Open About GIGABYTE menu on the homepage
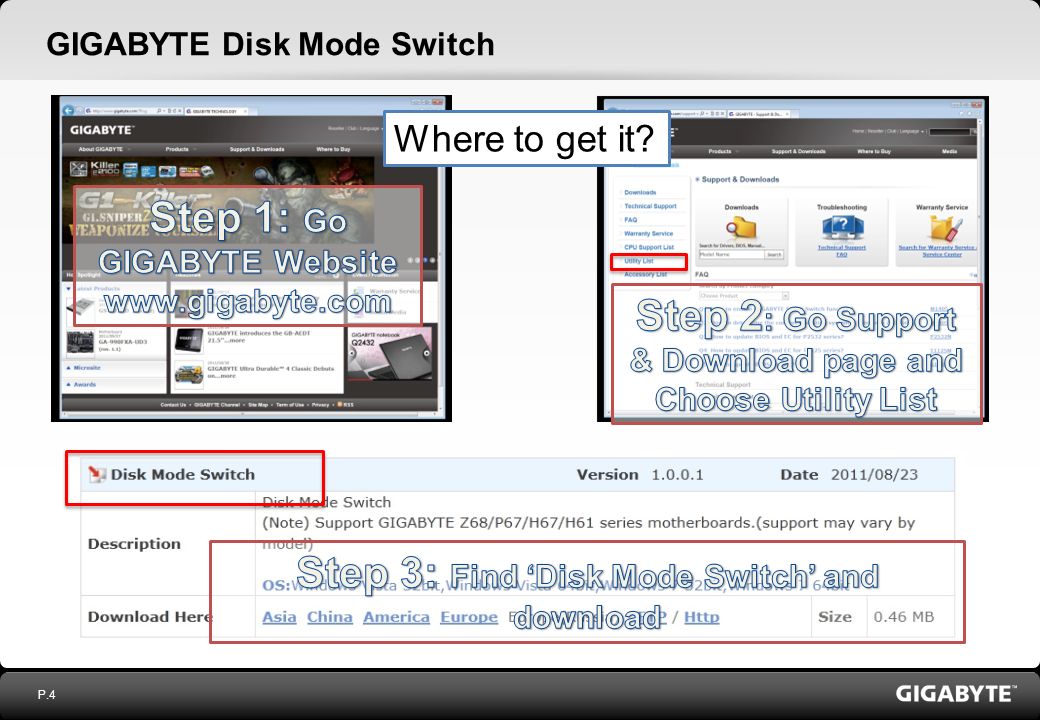The height and width of the screenshot is (720, 1040). [x=101, y=149]
